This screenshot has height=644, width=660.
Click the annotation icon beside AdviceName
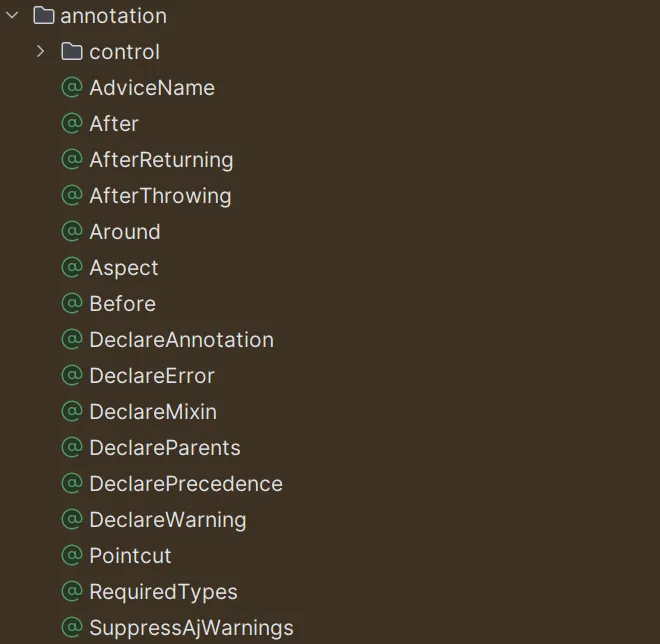click(x=71, y=88)
